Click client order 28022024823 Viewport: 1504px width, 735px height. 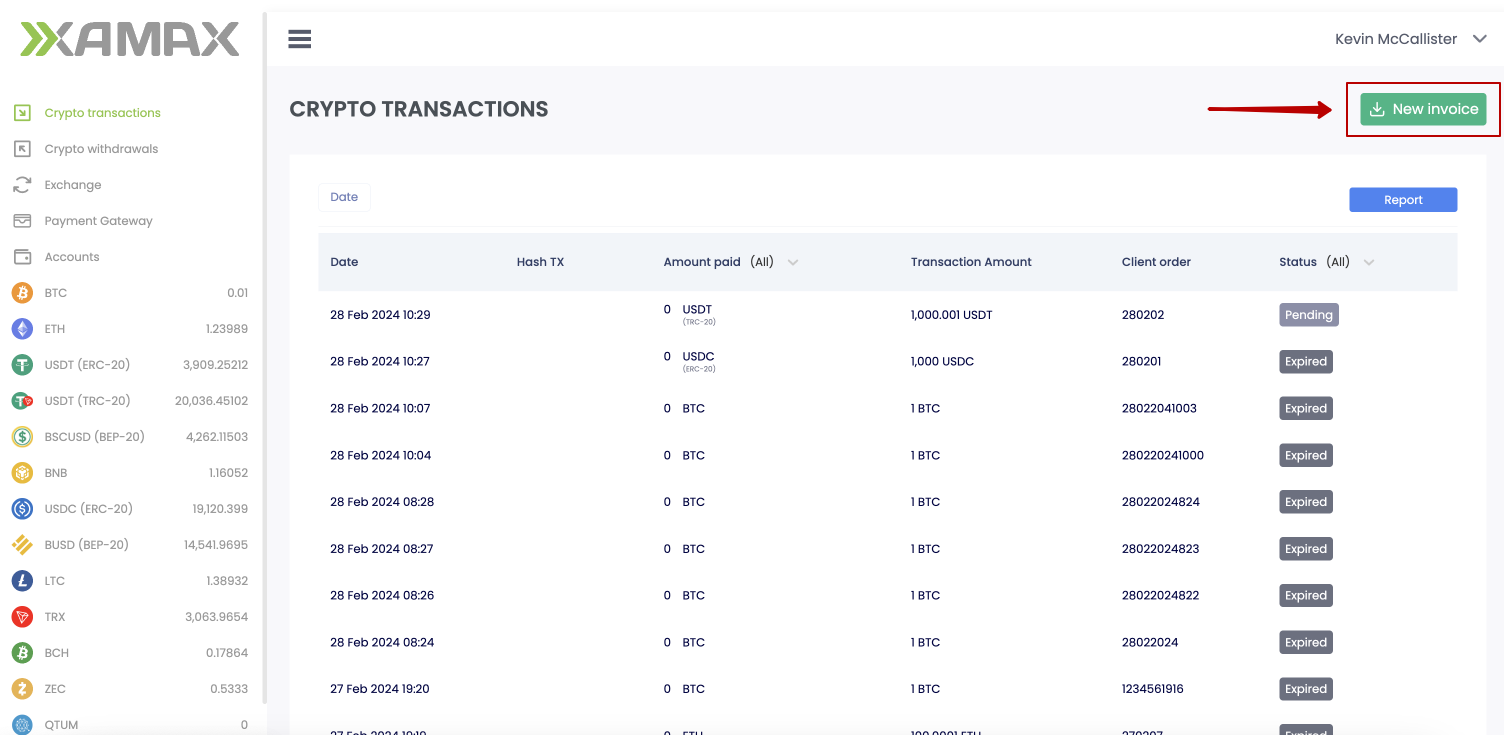[1160, 549]
